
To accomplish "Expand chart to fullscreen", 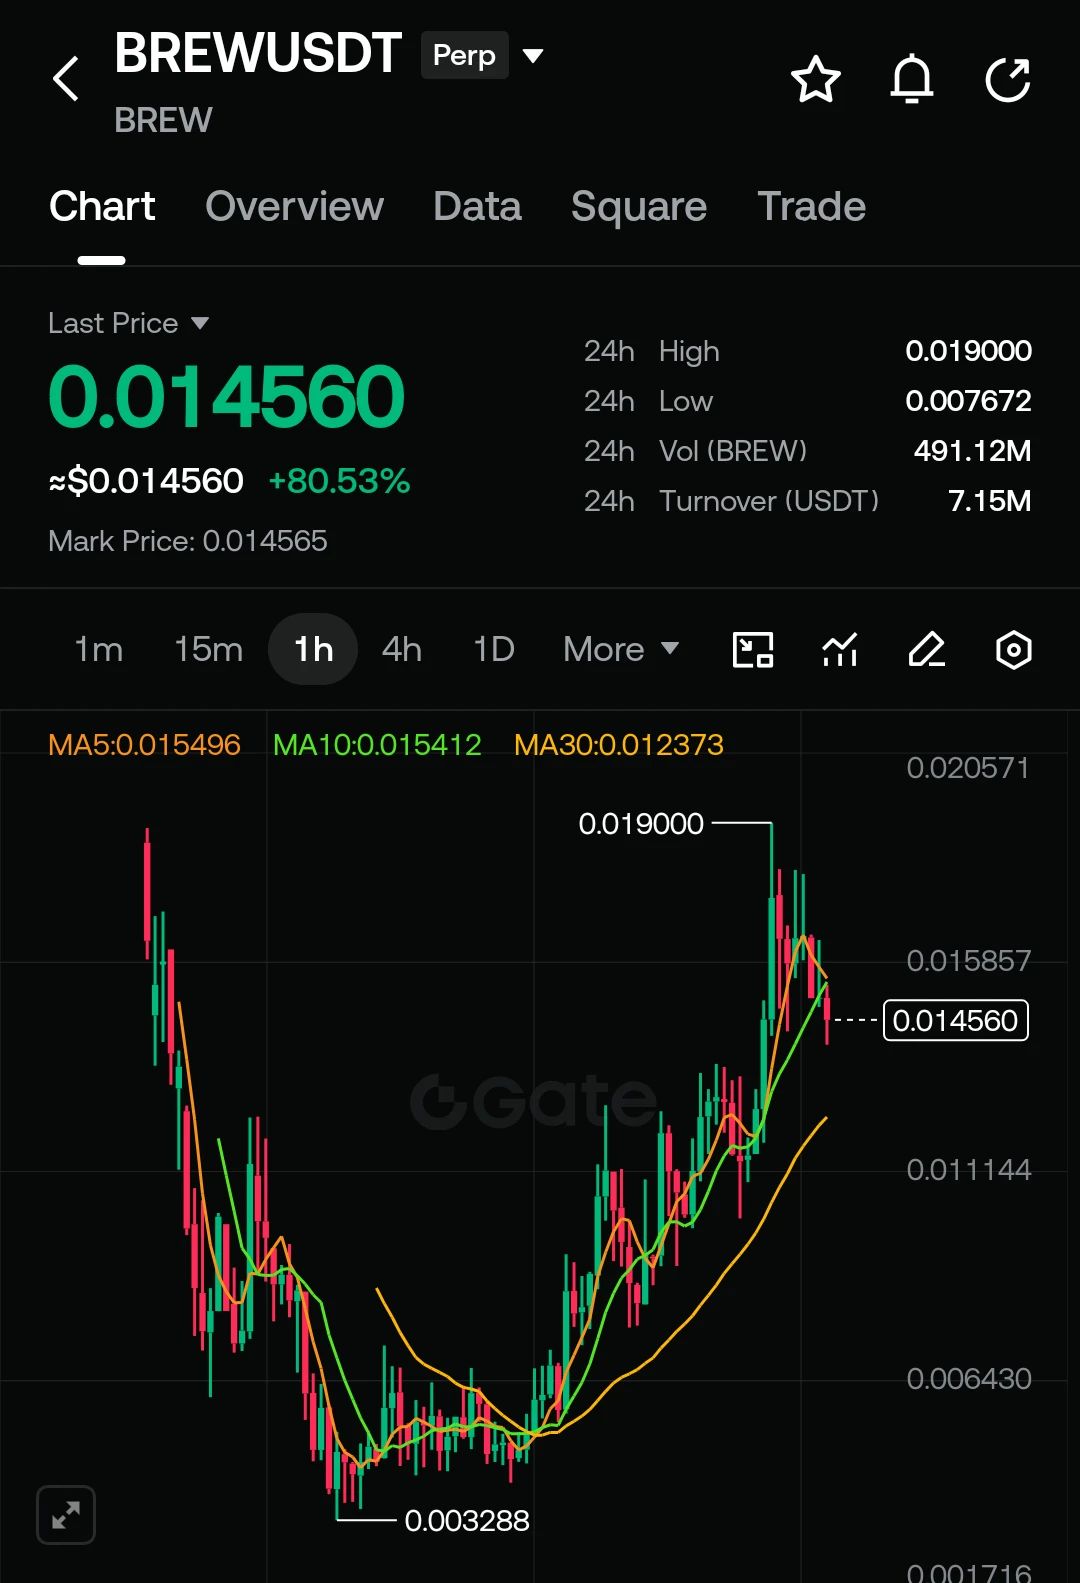I will pyautogui.click(x=66, y=1515).
